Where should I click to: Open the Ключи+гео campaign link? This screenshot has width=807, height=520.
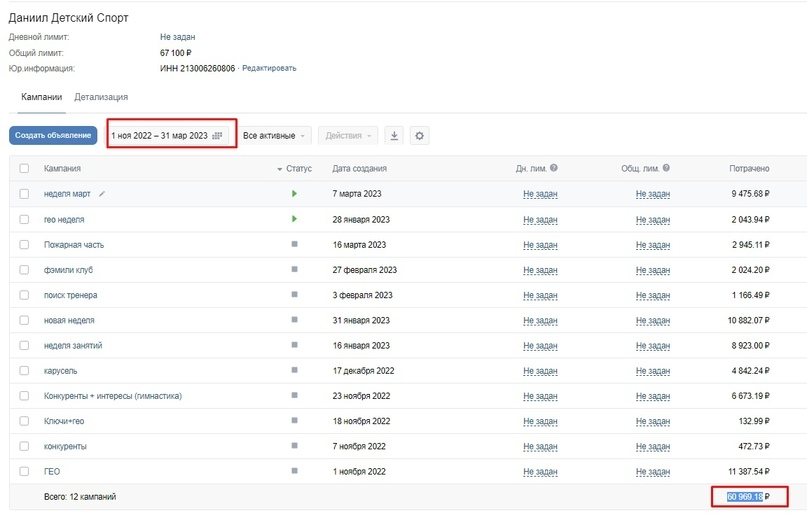[64, 421]
